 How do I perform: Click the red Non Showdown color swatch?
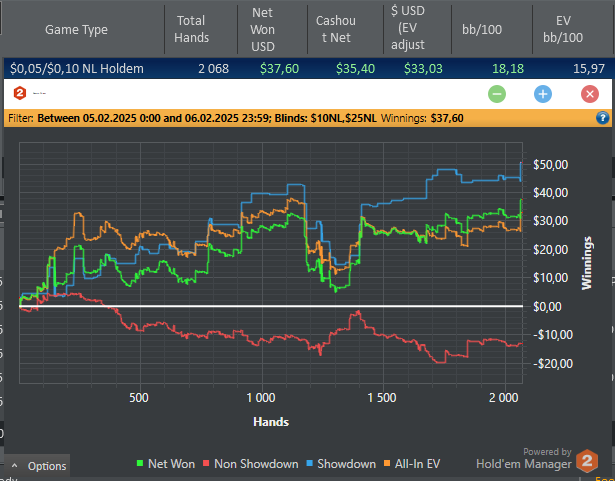206,464
